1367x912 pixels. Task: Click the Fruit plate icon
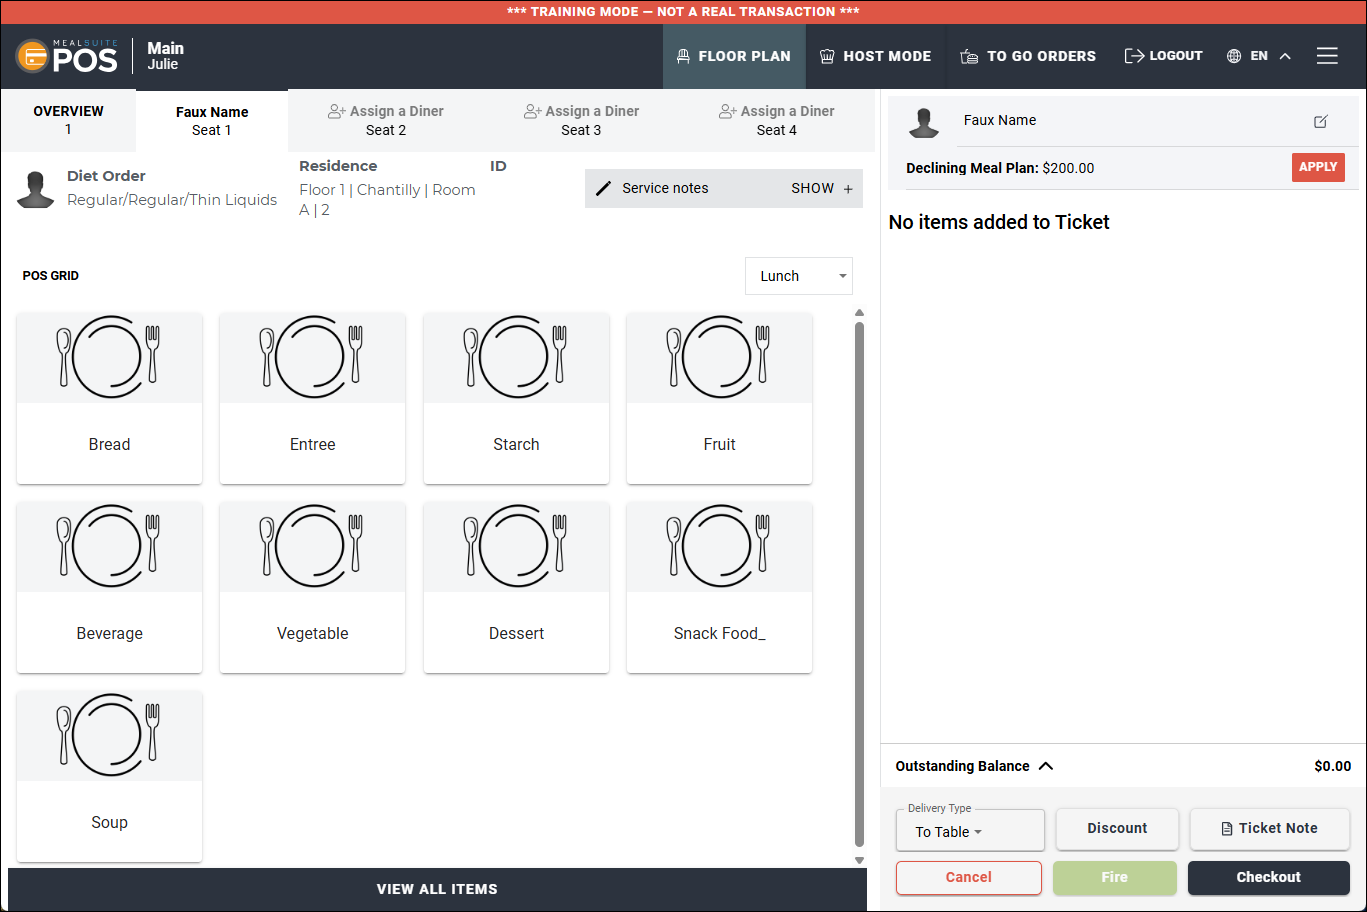click(719, 357)
